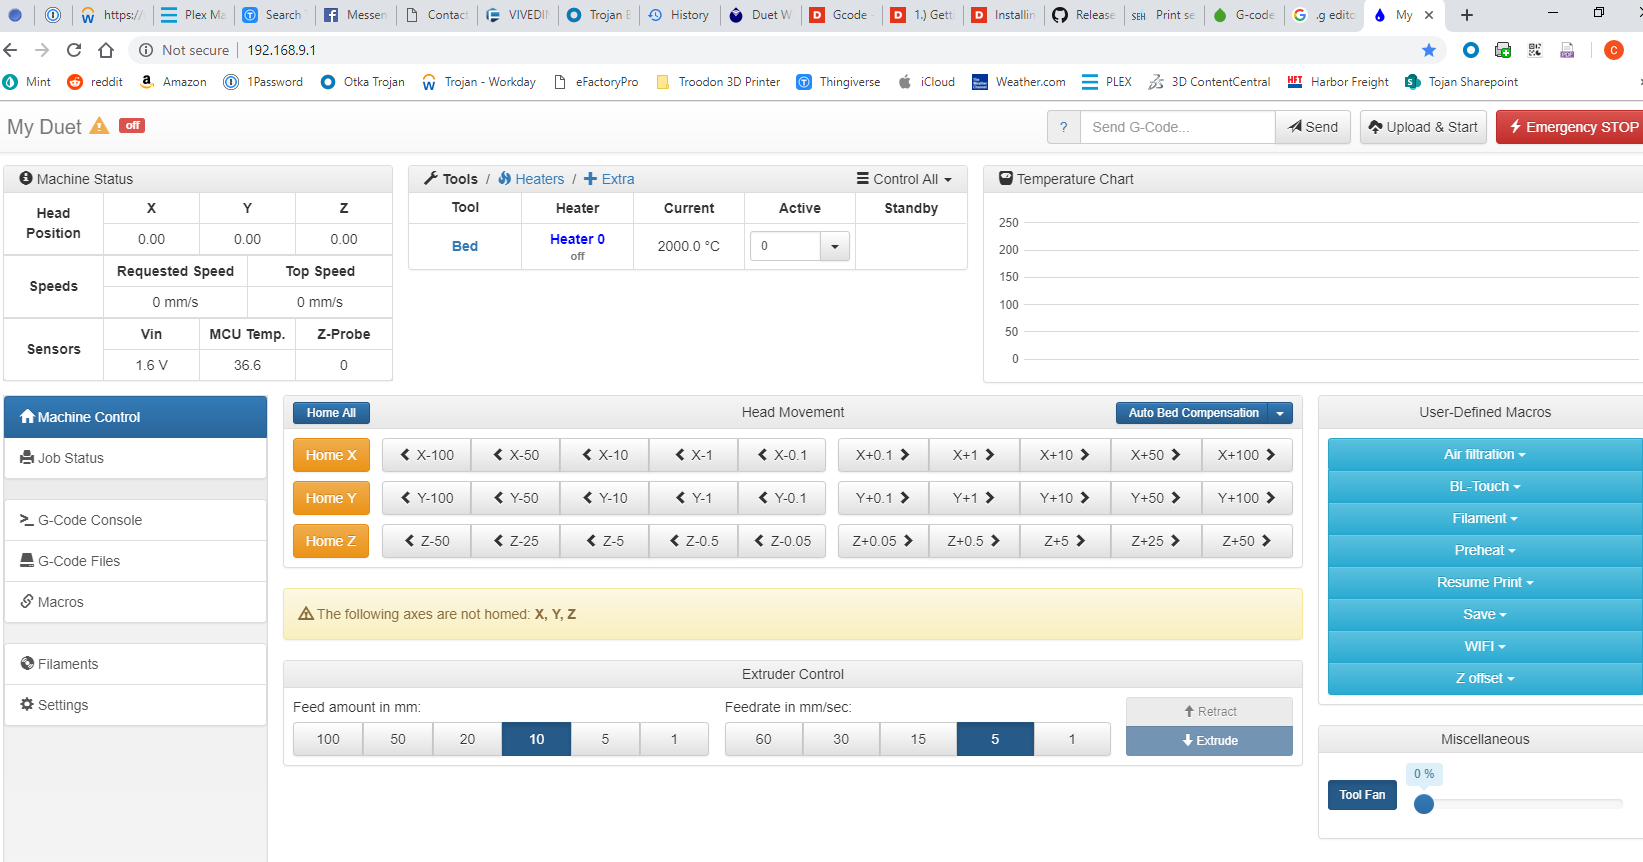
Task: Run Auto Bed Compensation
Action: (1192, 413)
